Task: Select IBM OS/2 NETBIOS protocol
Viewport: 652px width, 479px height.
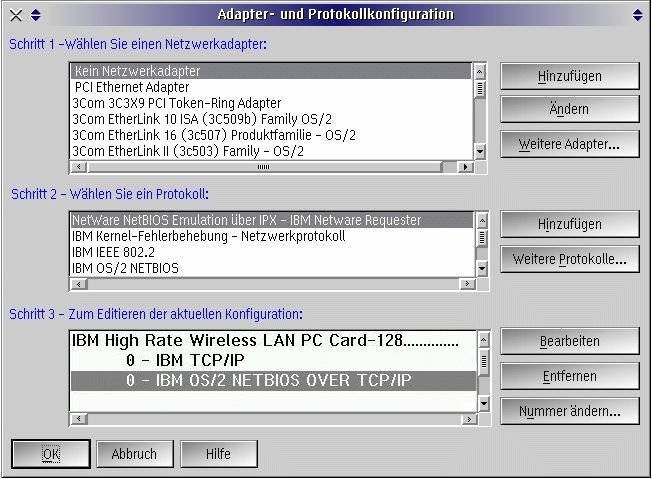Action: pyautogui.click(x=272, y=268)
